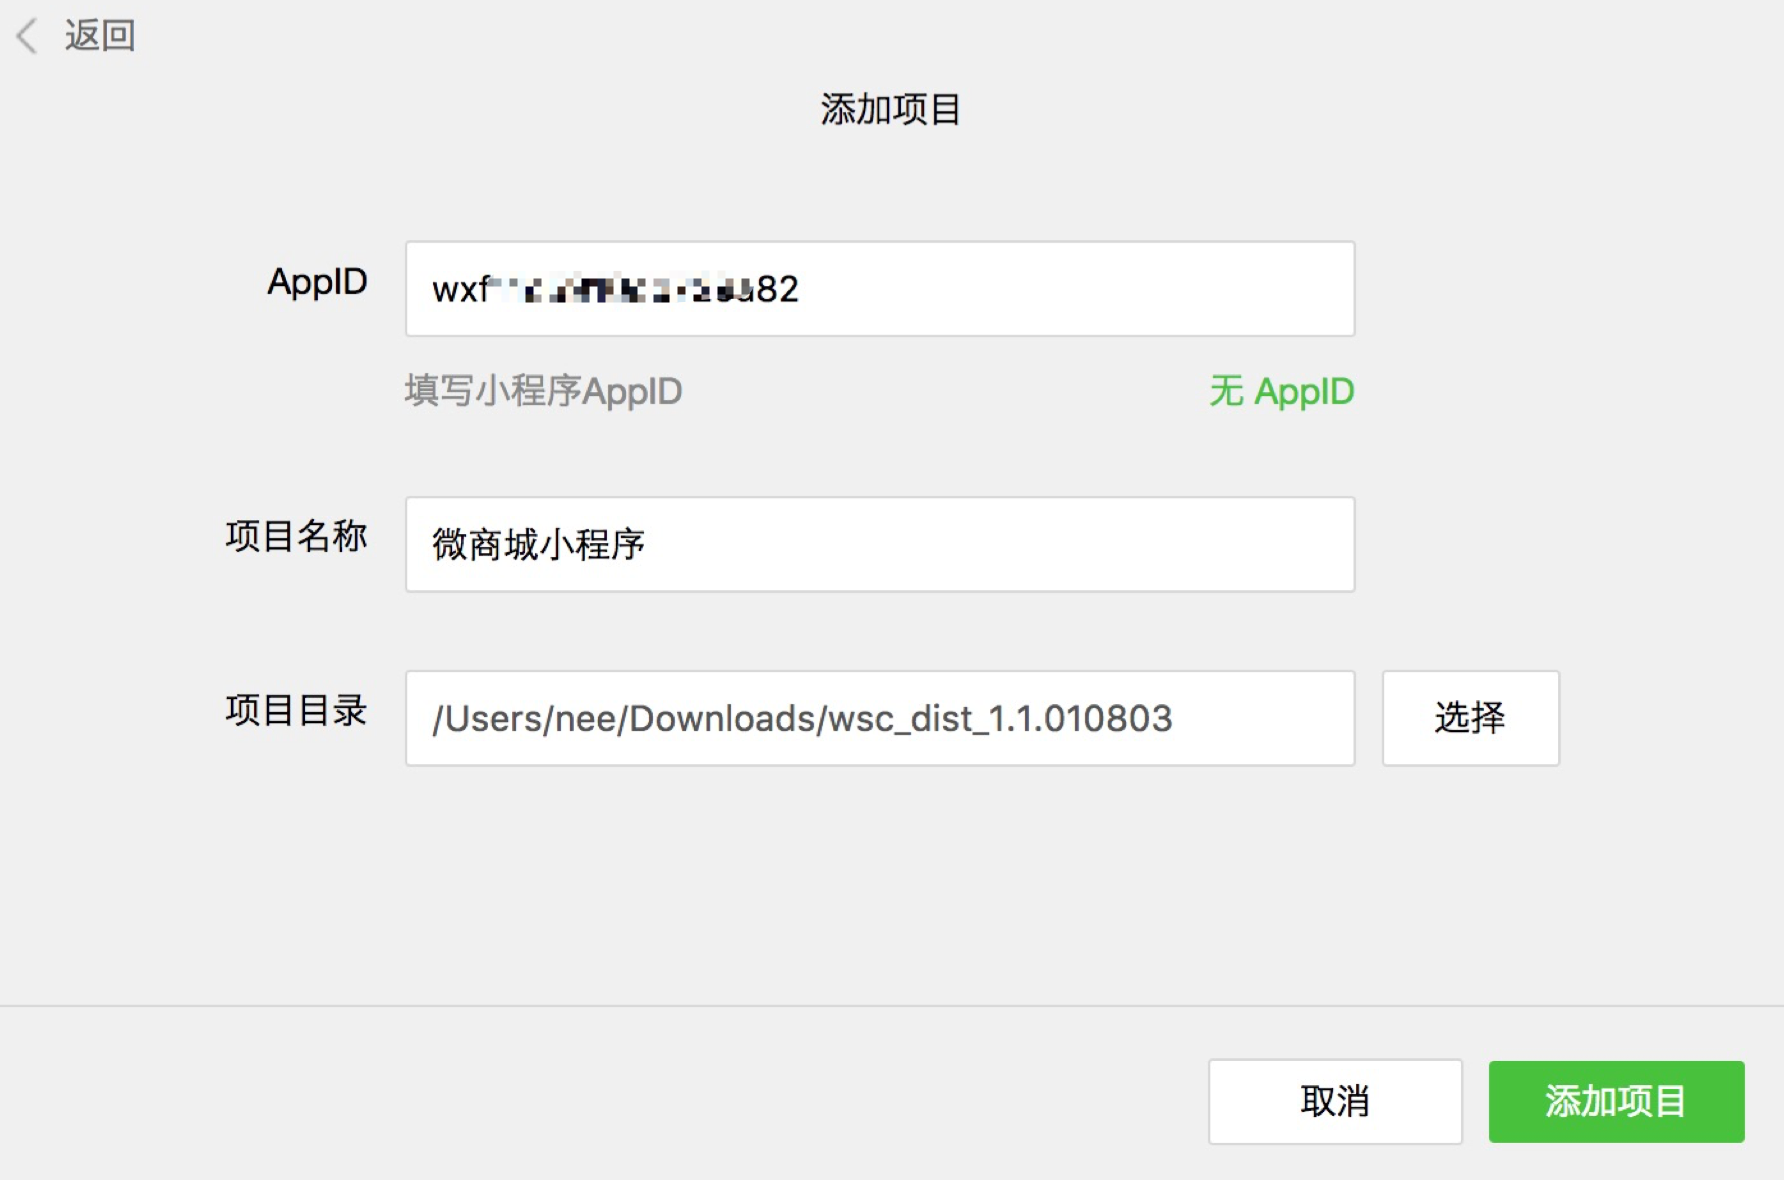Click the AppID field label
The height and width of the screenshot is (1180, 1784).
tap(317, 282)
